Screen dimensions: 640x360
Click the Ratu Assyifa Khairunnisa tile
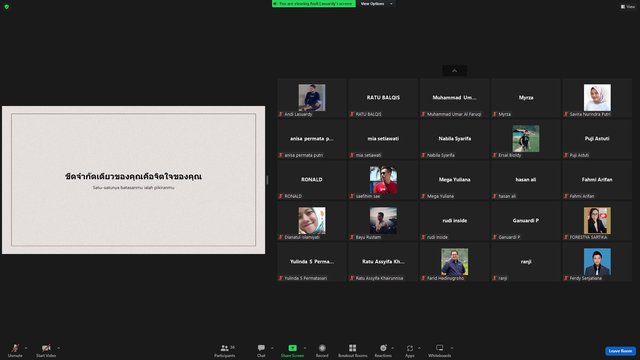tap(383, 262)
